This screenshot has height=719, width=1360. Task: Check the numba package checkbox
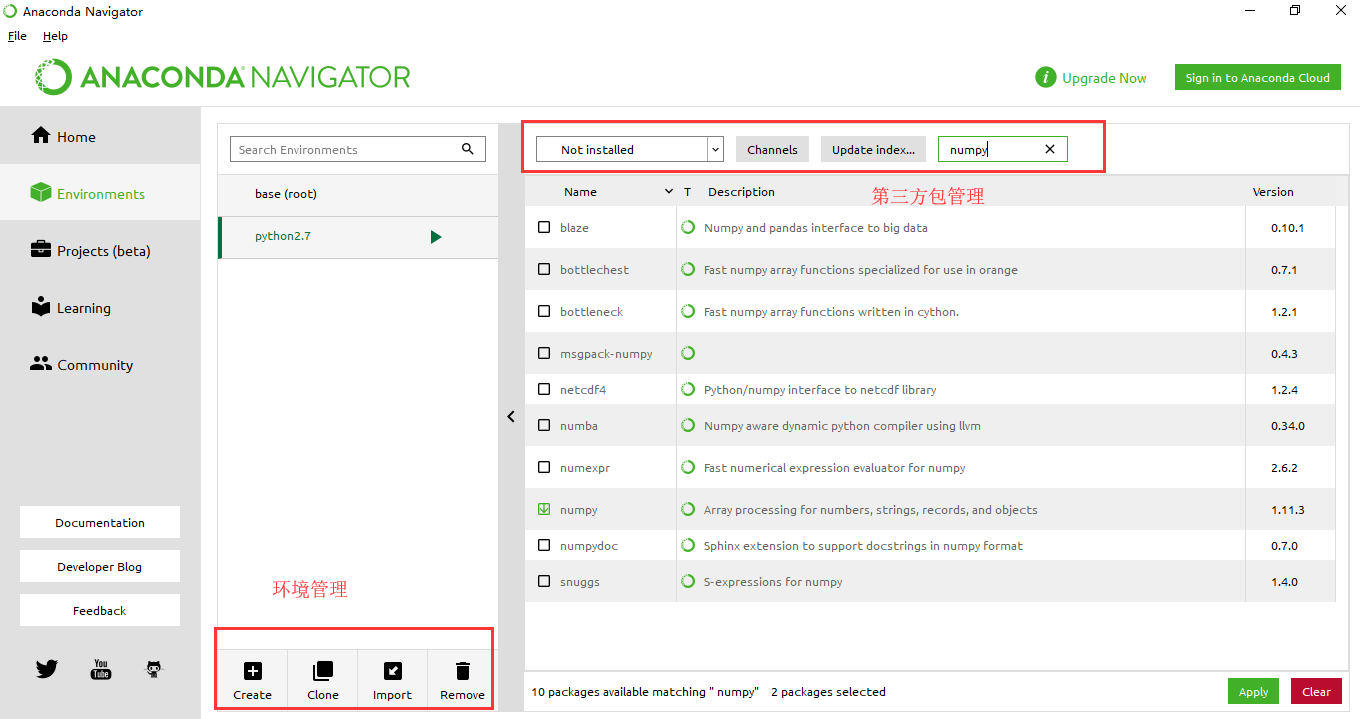tap(544, 425)
